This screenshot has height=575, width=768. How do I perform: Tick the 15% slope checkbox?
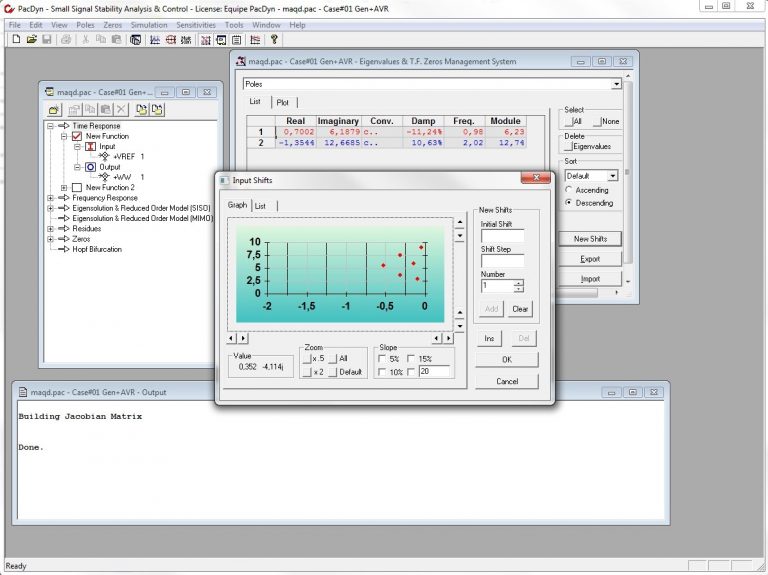point(412,359)
